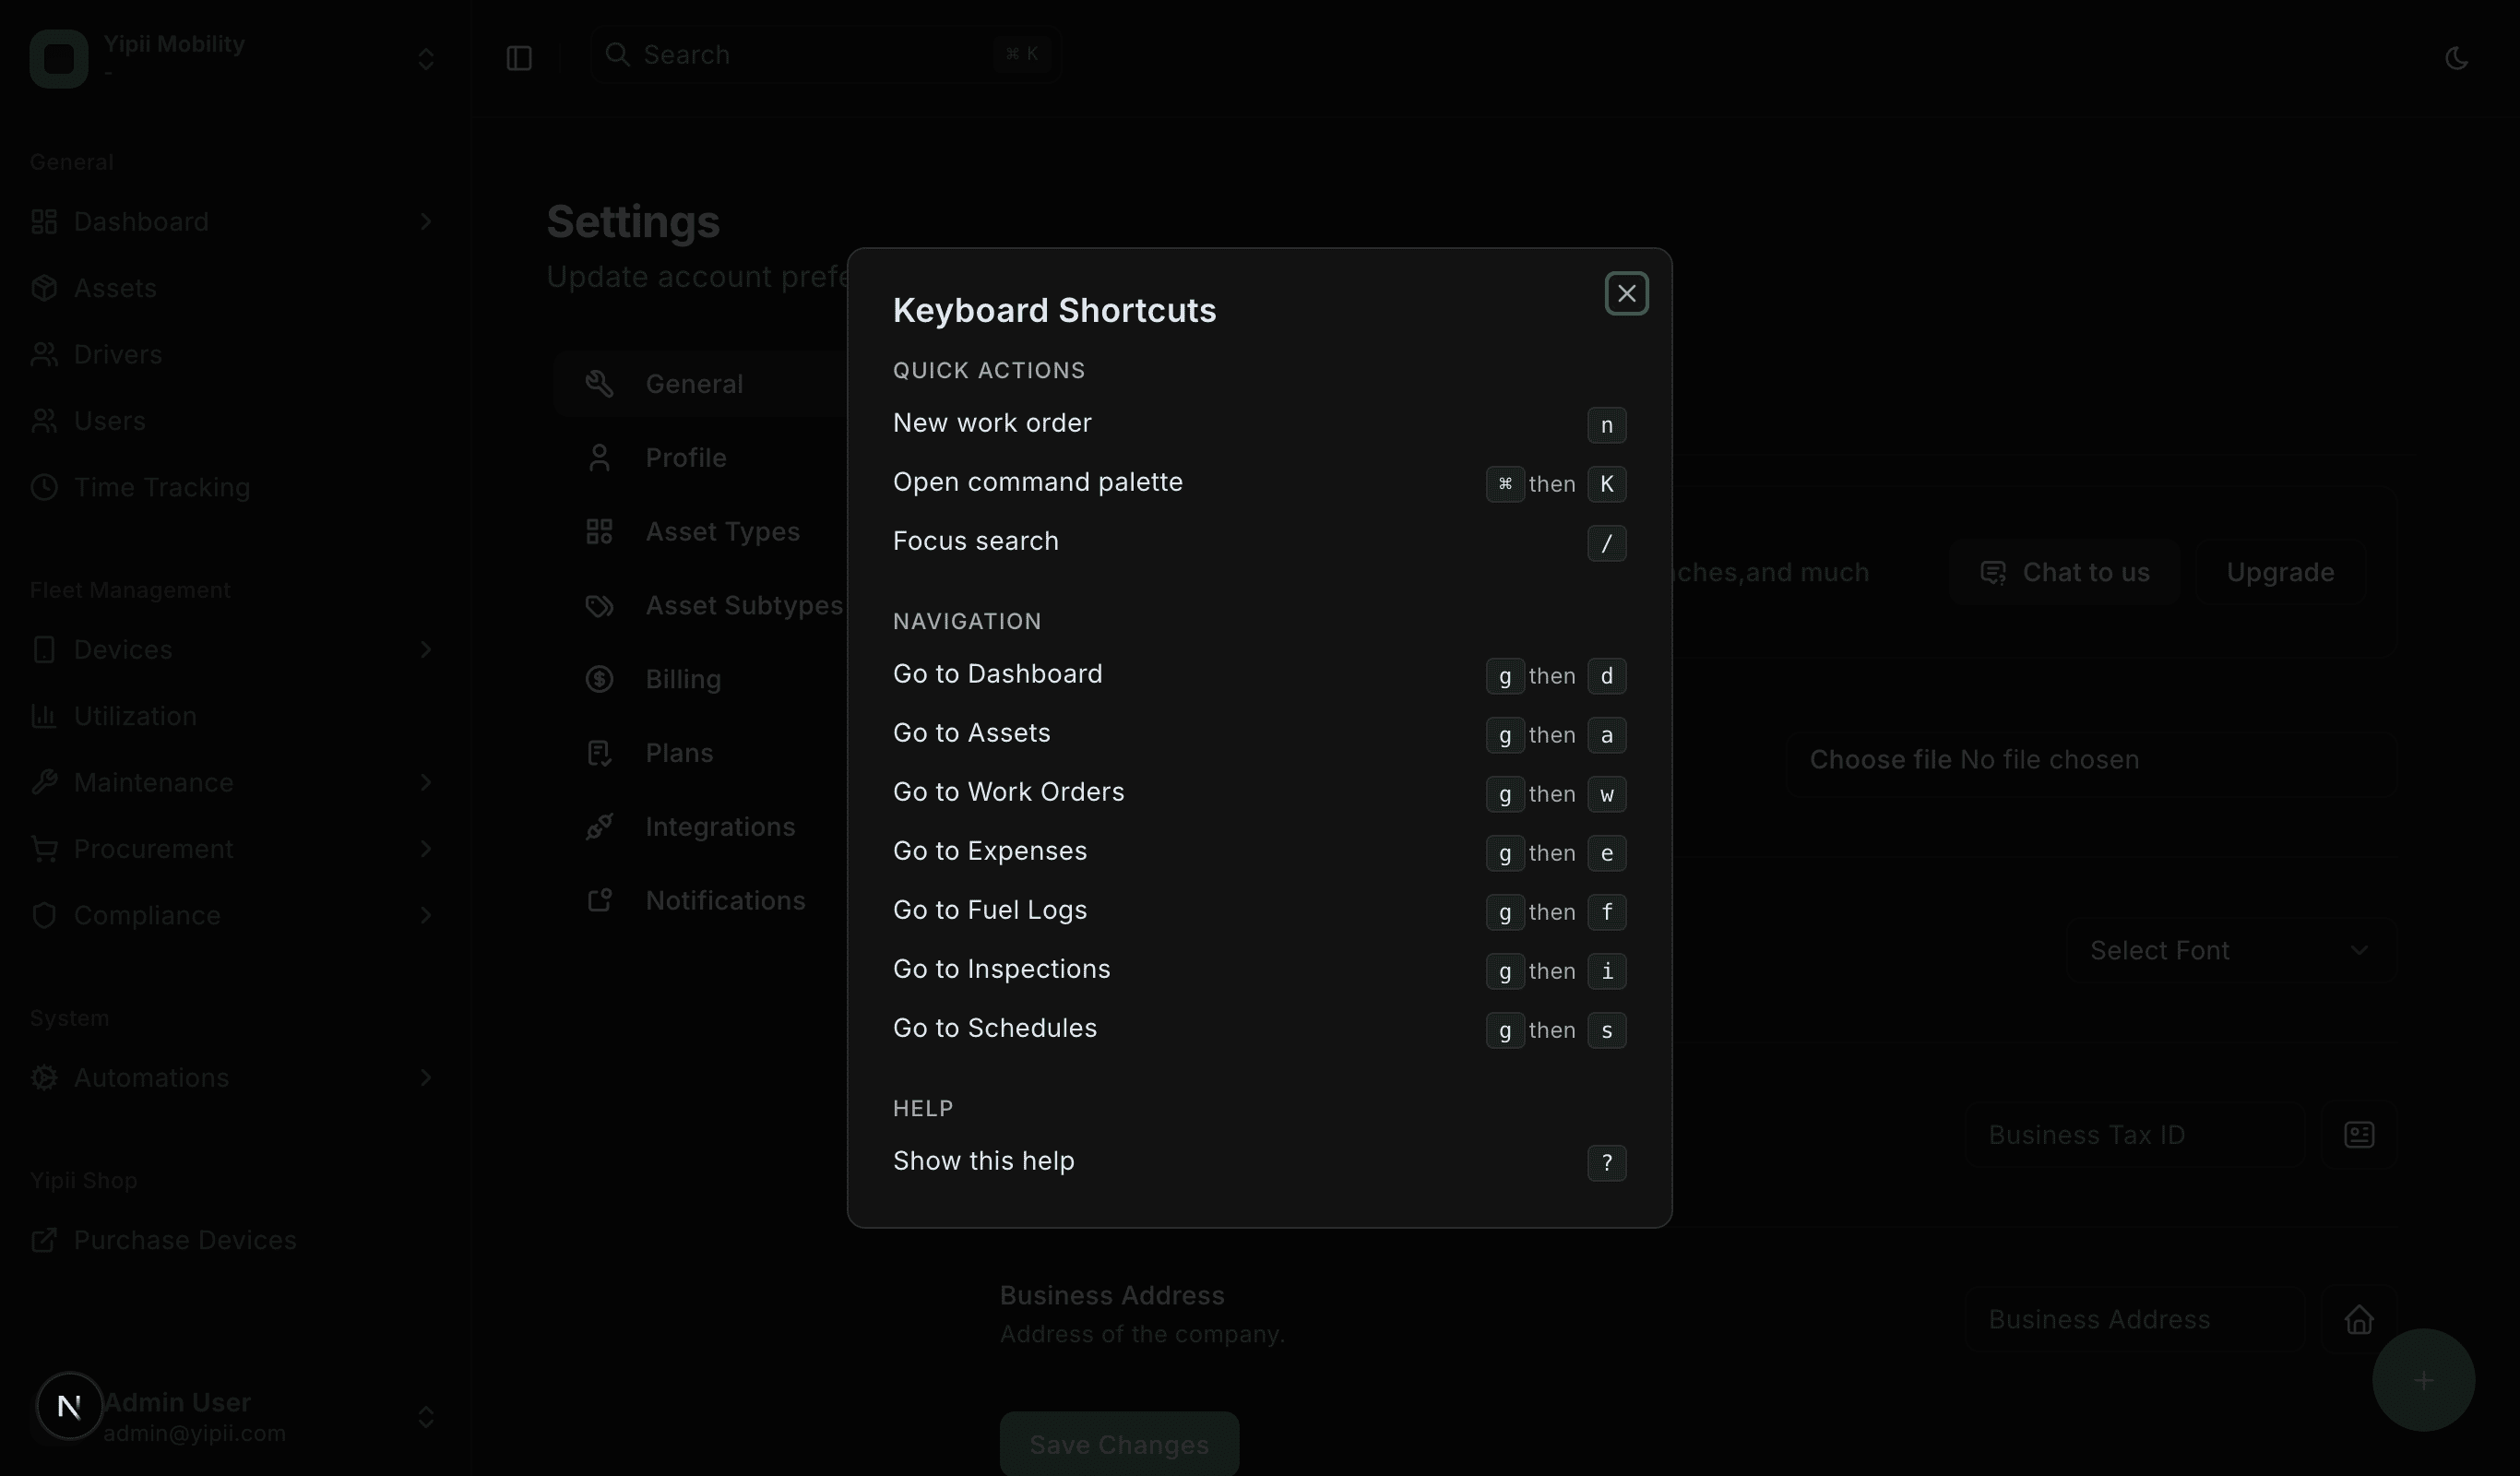Screen dimensions: 2520x1476
Task: Click the 'Go to Dashboard' shortcut label
Action: click(997, 674)
